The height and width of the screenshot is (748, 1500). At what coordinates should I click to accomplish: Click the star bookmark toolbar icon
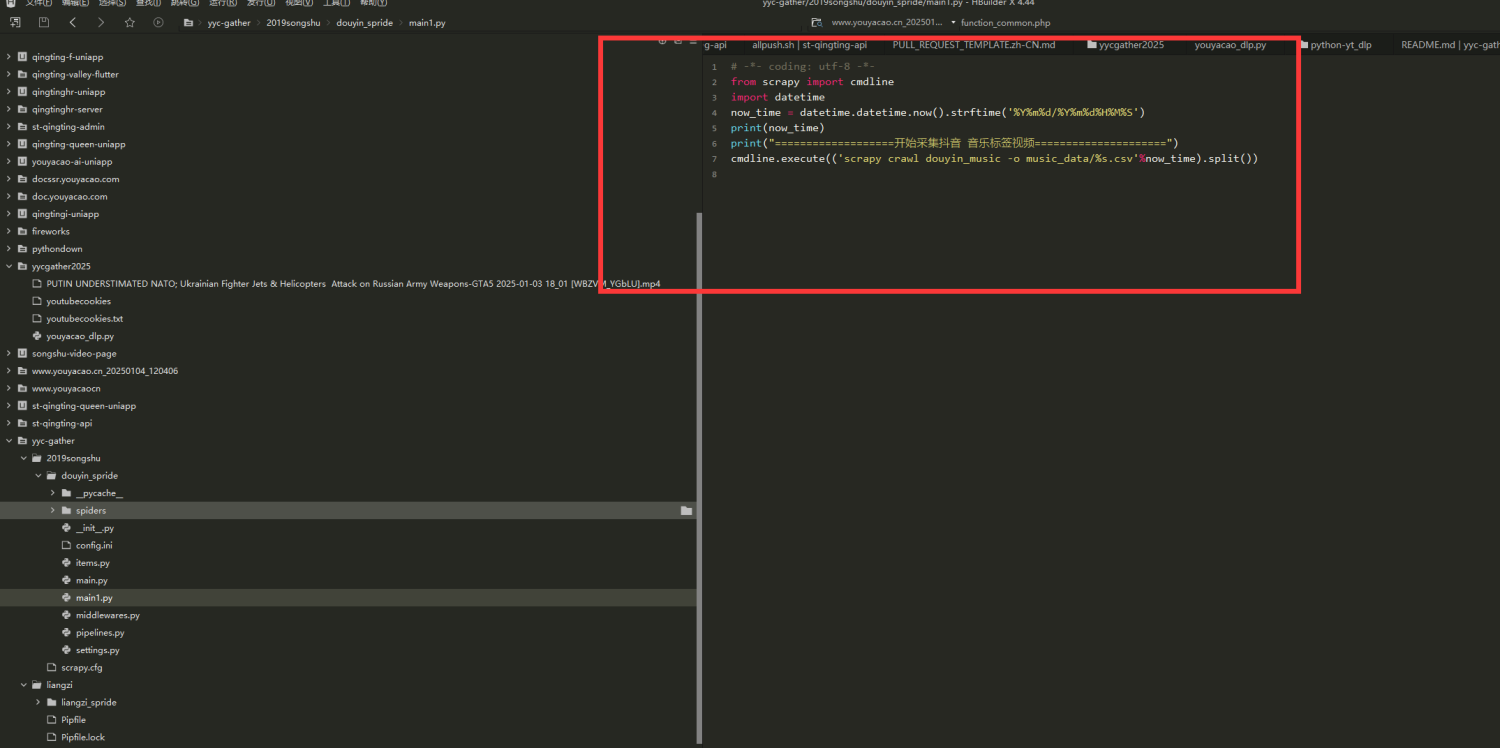point(130,22)
